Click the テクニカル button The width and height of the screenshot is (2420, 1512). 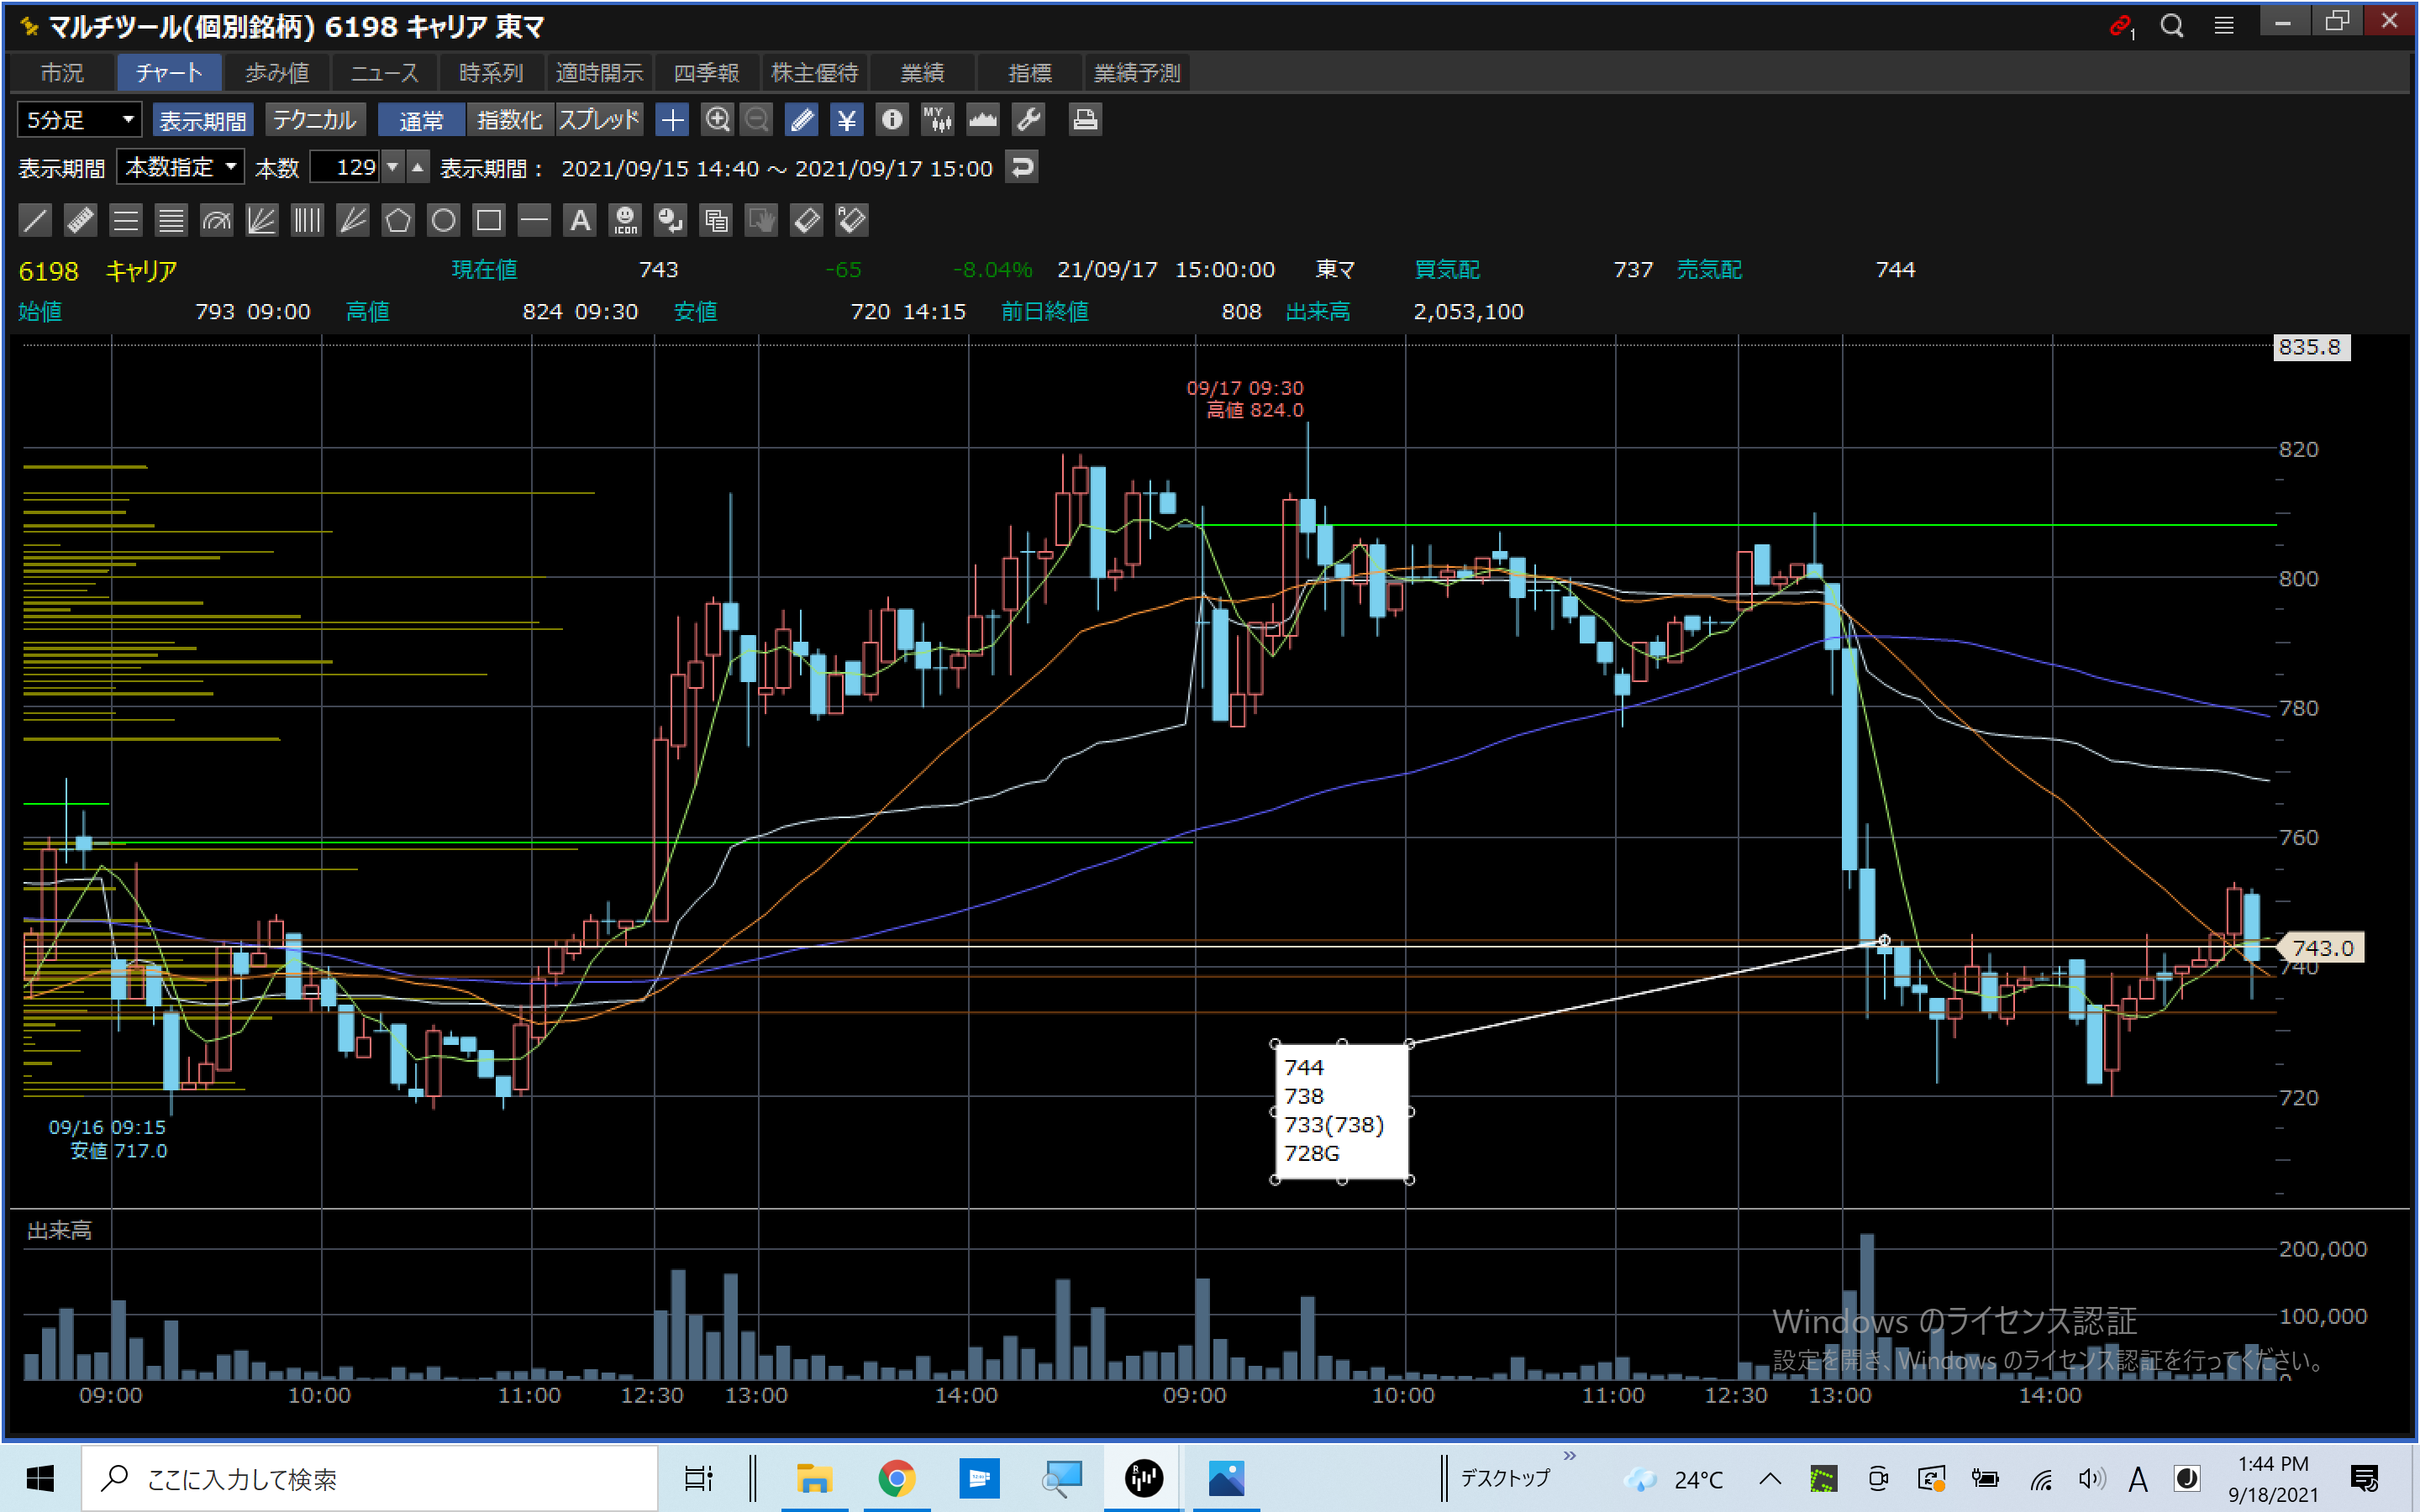pyautogui.click(x=315, y=120)
